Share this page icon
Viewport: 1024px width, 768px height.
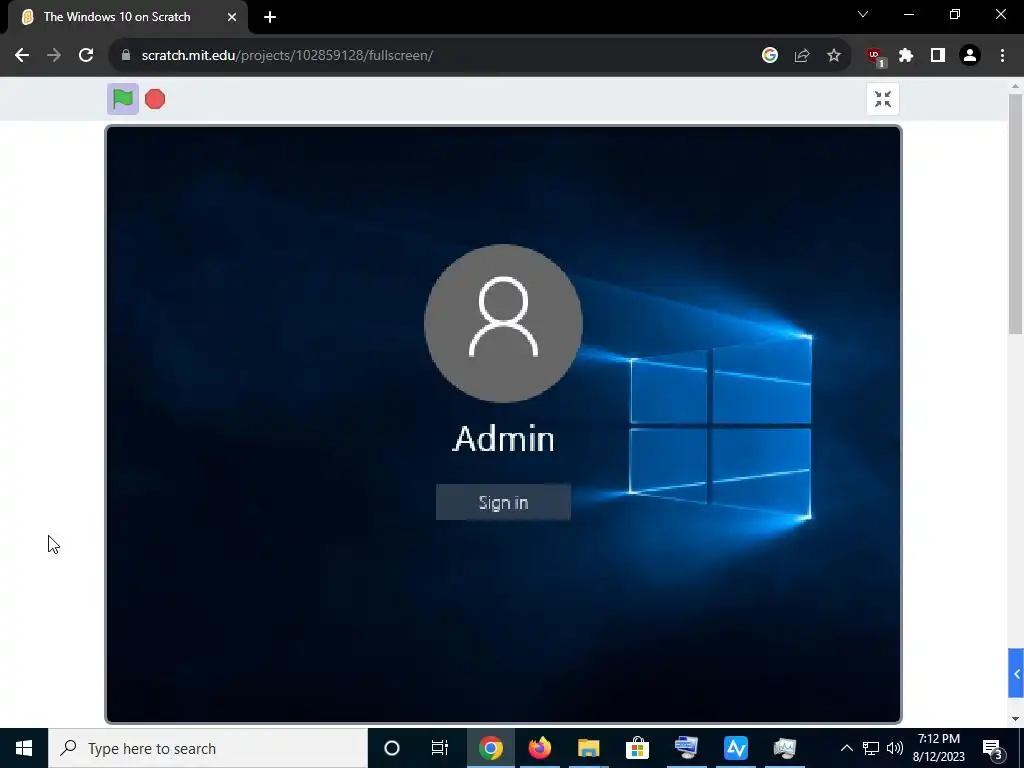[x=801, y=56]
